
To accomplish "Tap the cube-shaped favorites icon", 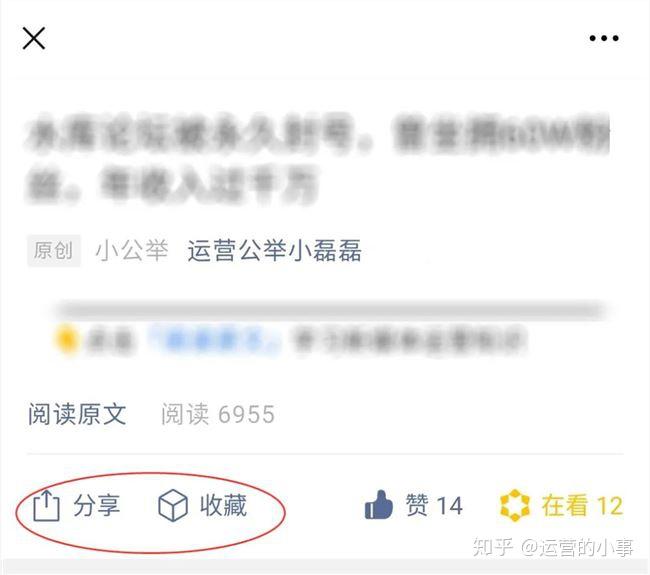I will [173, 505].
